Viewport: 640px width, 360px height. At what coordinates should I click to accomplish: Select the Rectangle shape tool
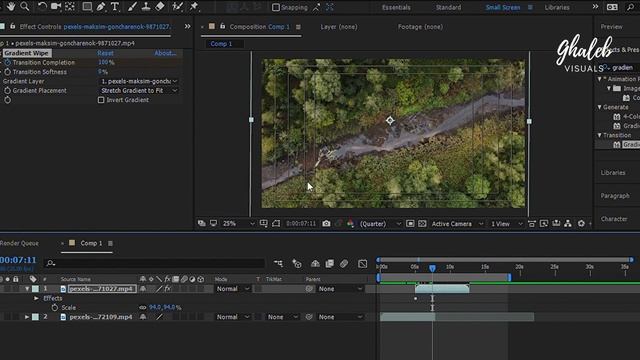click(x=87, y=6)
